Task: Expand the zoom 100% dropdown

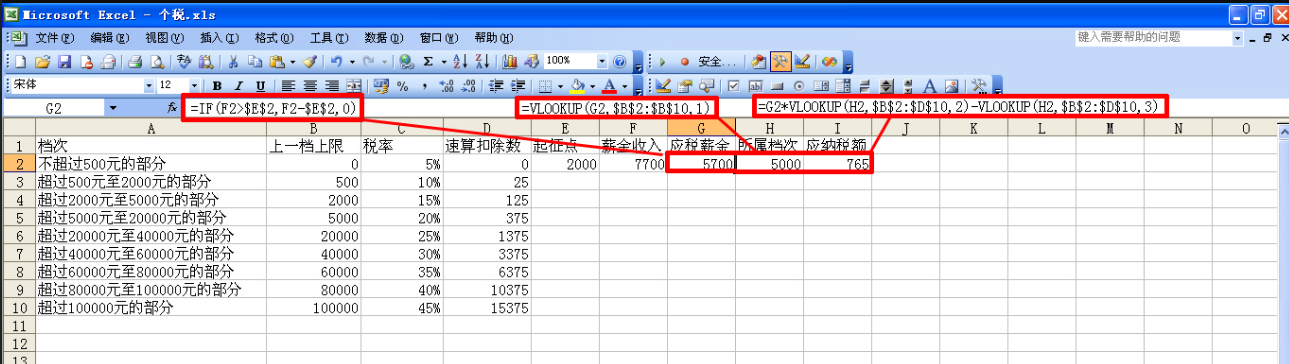Action: (602, 61)
